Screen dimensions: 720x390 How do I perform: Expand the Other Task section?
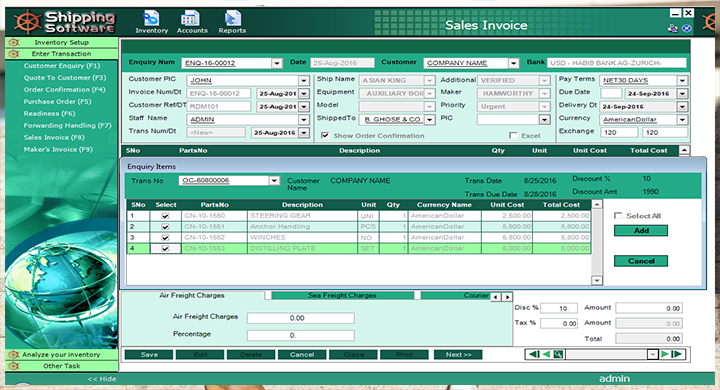point(62,366)
